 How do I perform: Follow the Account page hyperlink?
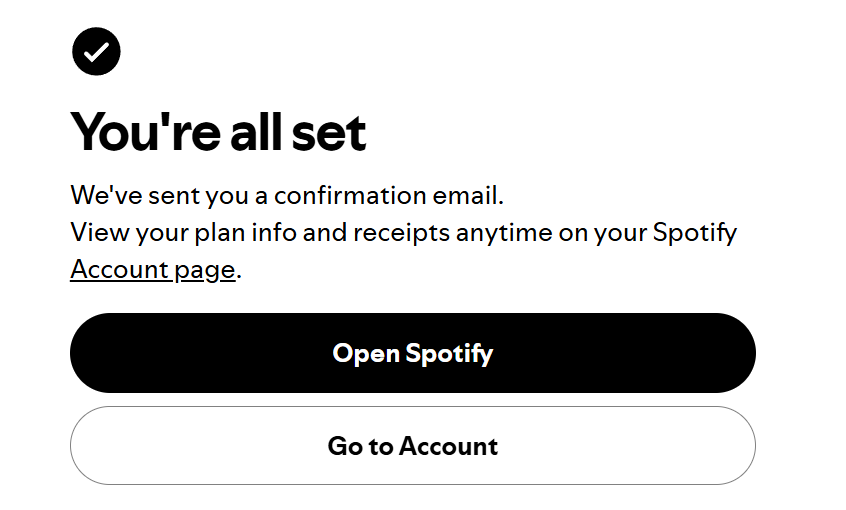(153, 269)
